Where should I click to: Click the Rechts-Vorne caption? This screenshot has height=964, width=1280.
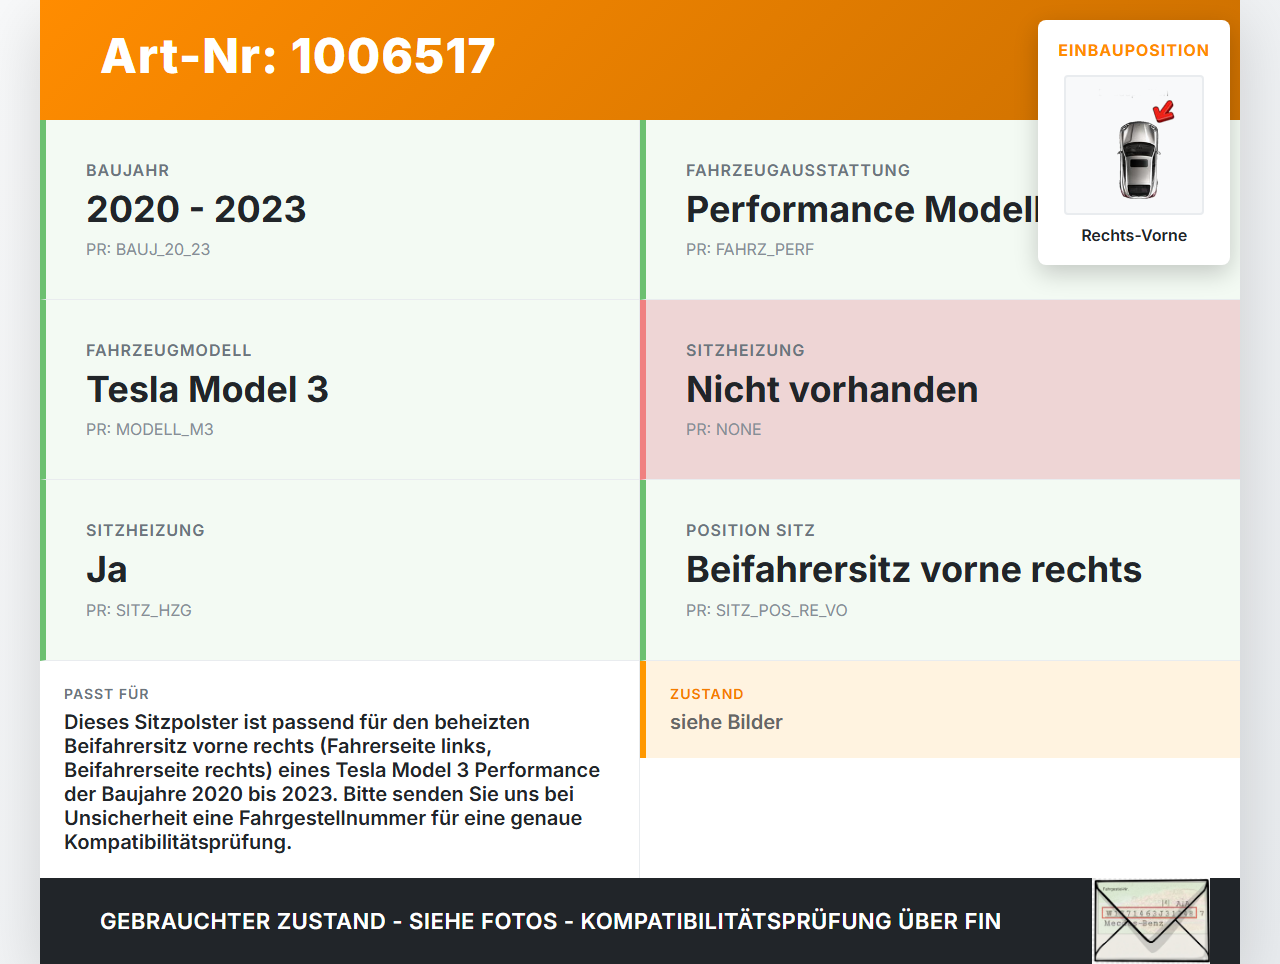point(1134,235)
